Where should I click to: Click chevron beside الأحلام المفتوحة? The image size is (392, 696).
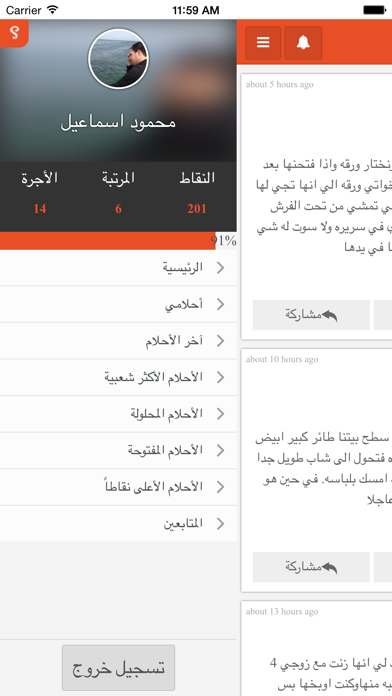220,451
